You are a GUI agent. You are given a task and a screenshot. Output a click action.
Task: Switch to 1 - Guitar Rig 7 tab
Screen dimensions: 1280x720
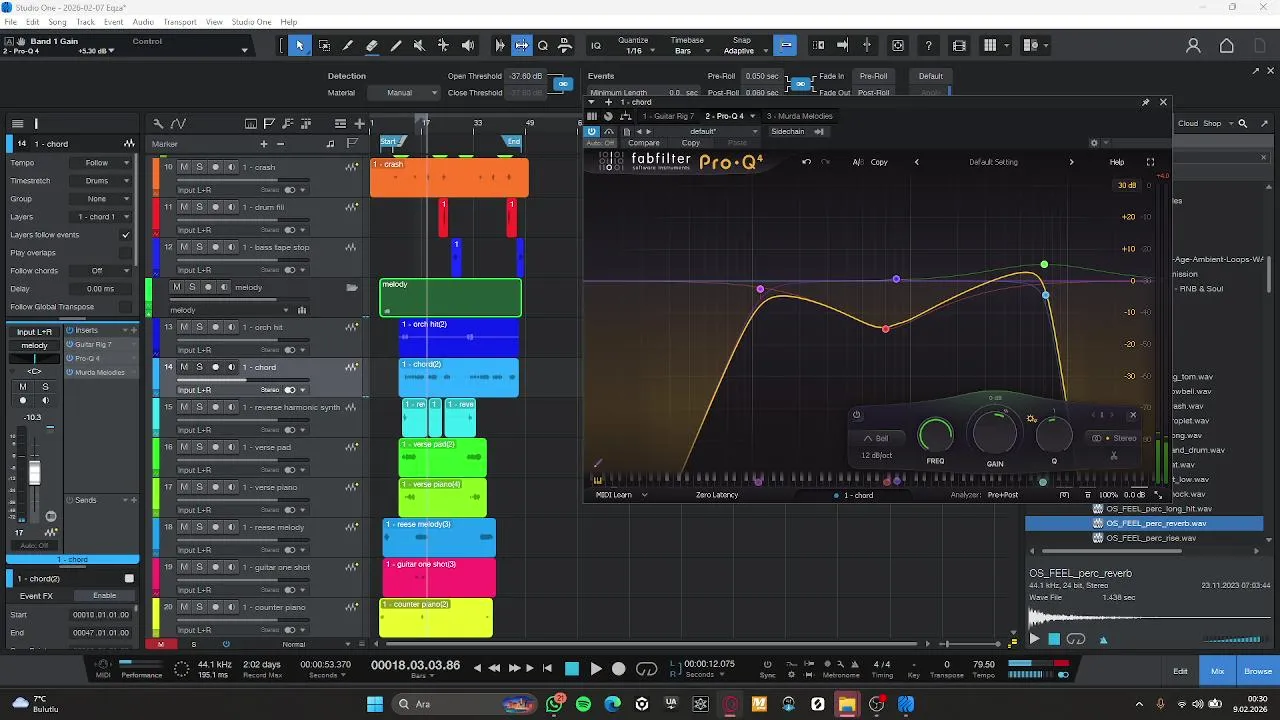pyautogui.click(x=668, y=116)
